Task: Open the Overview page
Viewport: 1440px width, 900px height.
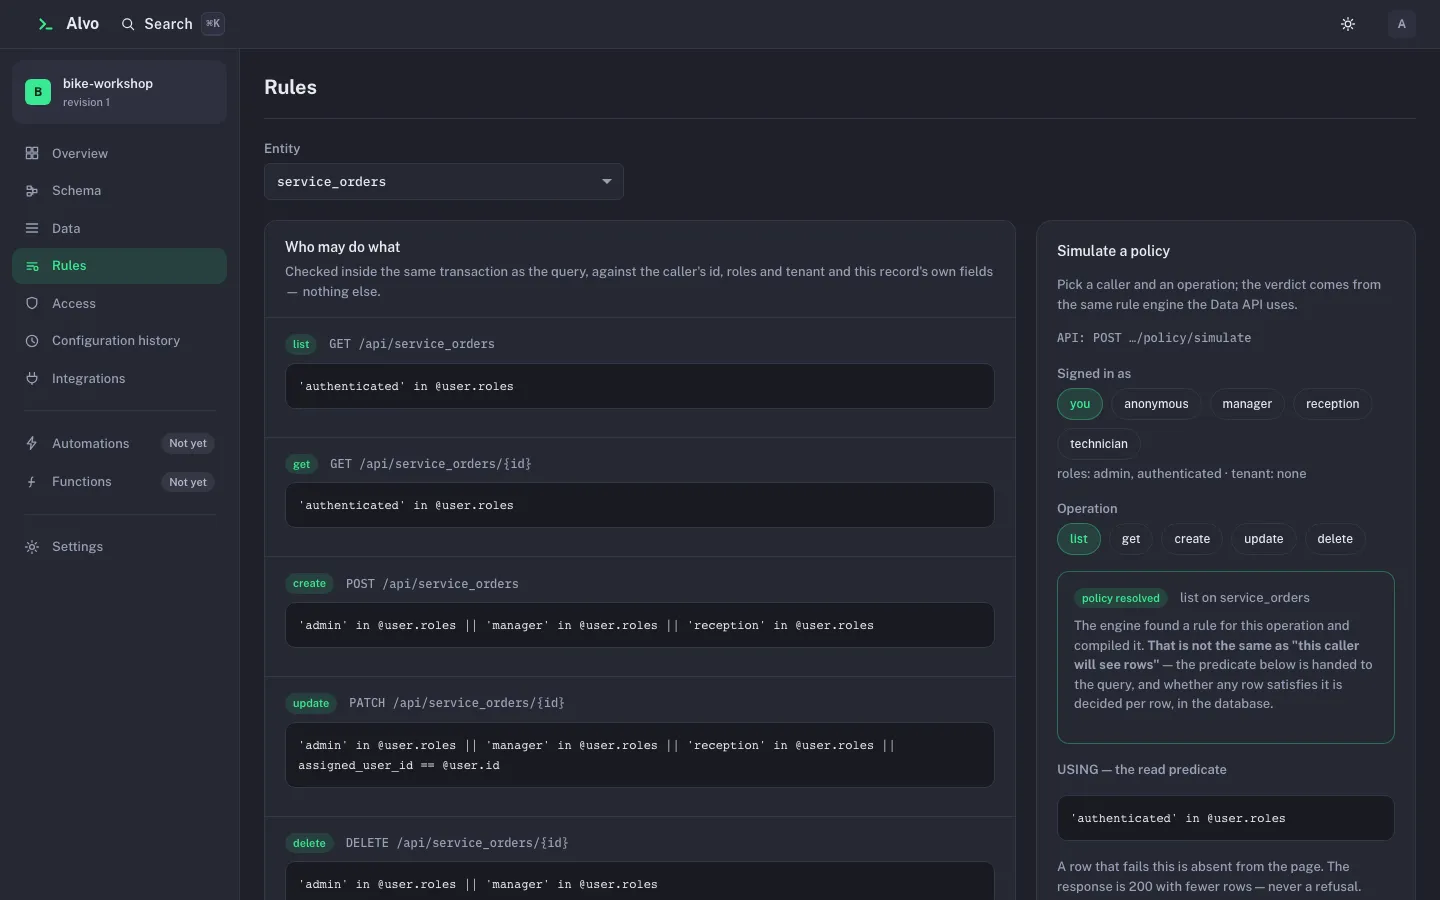Action: pyautogui.click(x=119, y=153)
